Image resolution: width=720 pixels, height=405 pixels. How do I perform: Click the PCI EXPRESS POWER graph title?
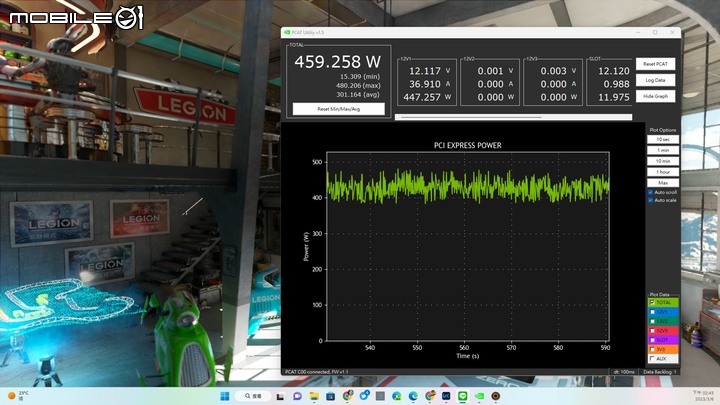click(x=467, y=145)
